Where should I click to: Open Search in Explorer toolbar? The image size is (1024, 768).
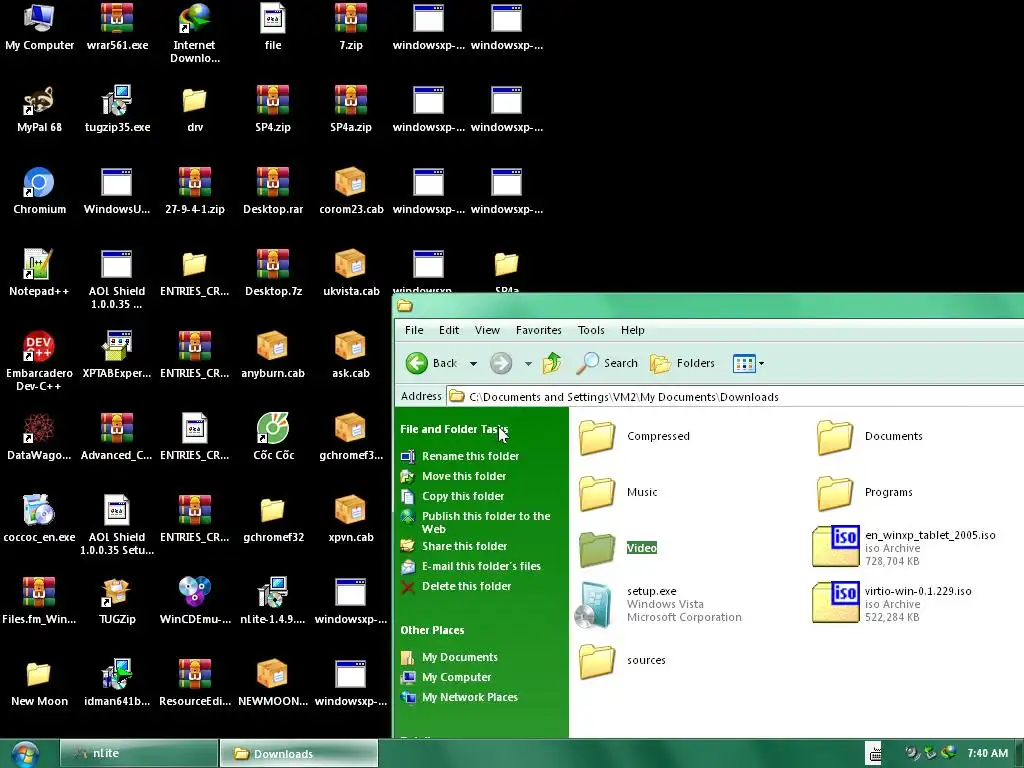[x=607, y=363]
